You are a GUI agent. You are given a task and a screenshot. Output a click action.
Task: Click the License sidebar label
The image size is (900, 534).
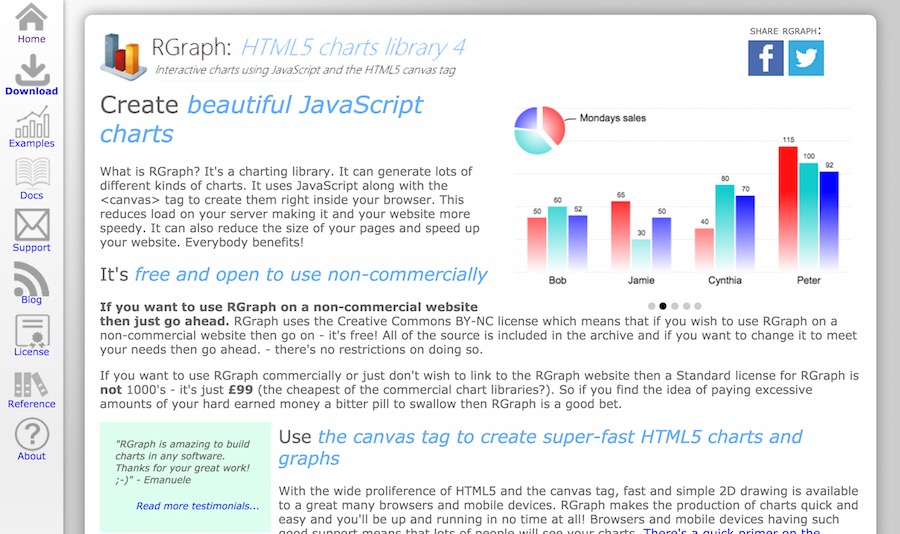pyautogui.click(x=32, y=351)
